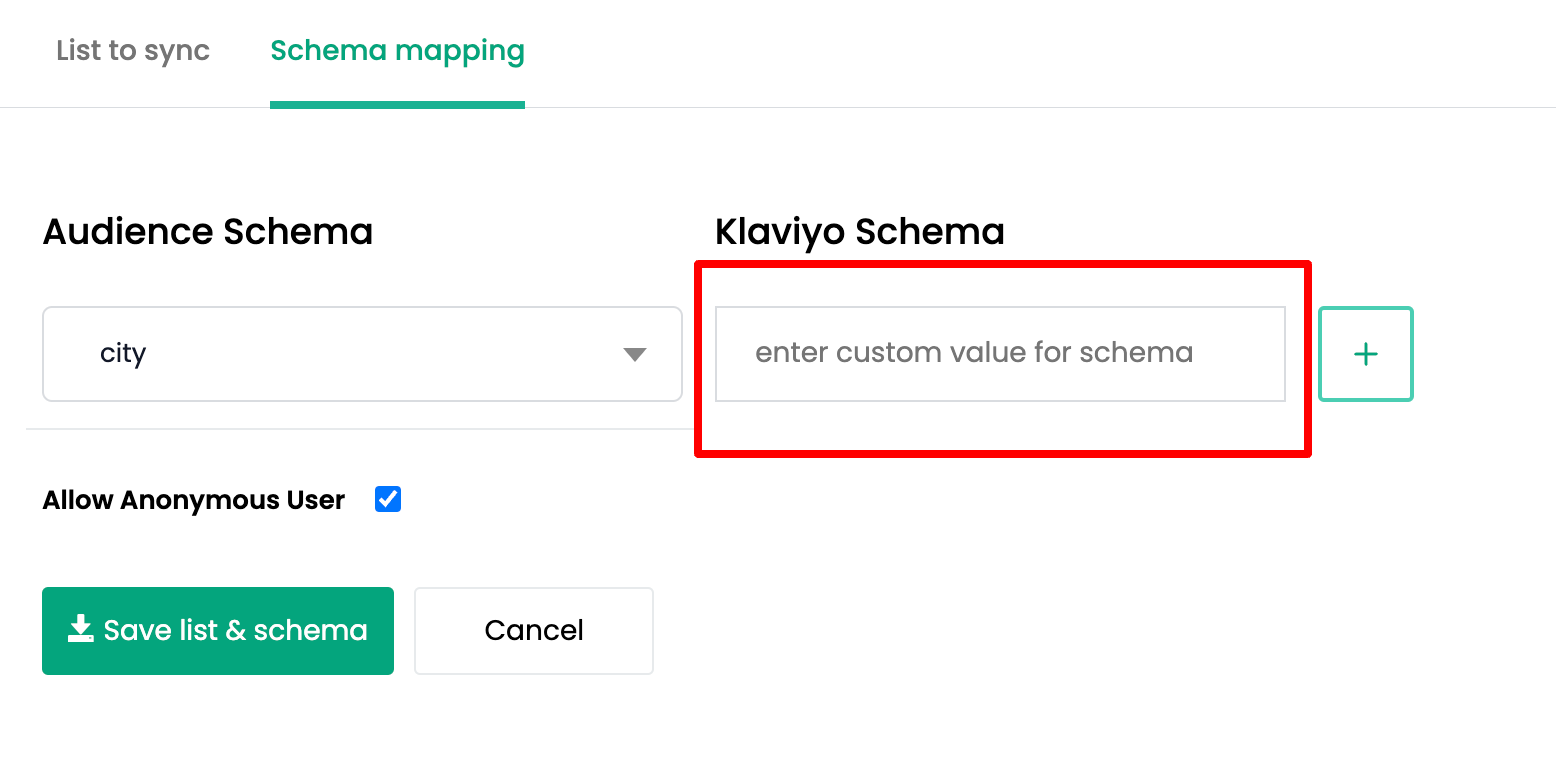This screenshot has width=1556, height=758.
Task: Click the custom value input for Klaviyo Schema
Action: [x=999, y=353]
